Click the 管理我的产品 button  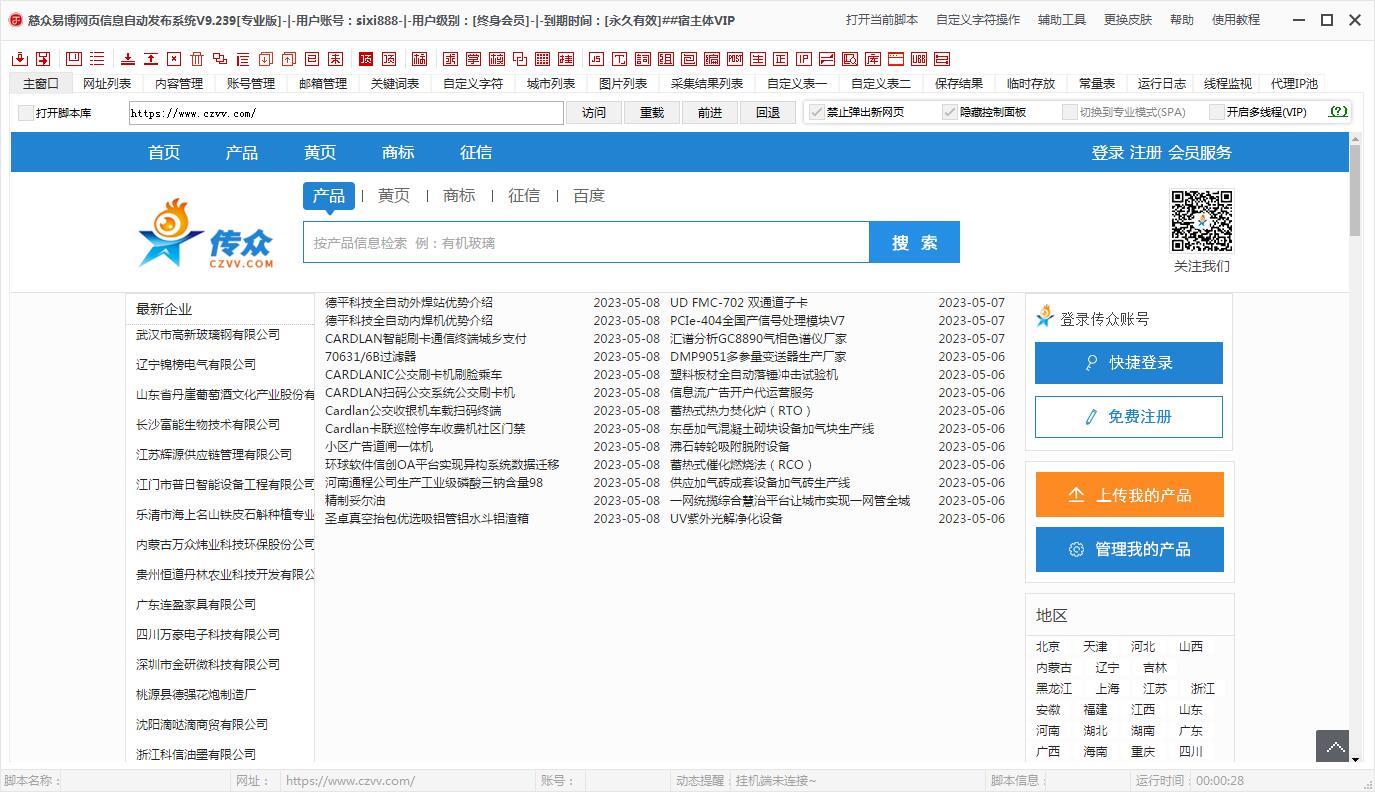pyautogui.click(x=1130, y=549)
